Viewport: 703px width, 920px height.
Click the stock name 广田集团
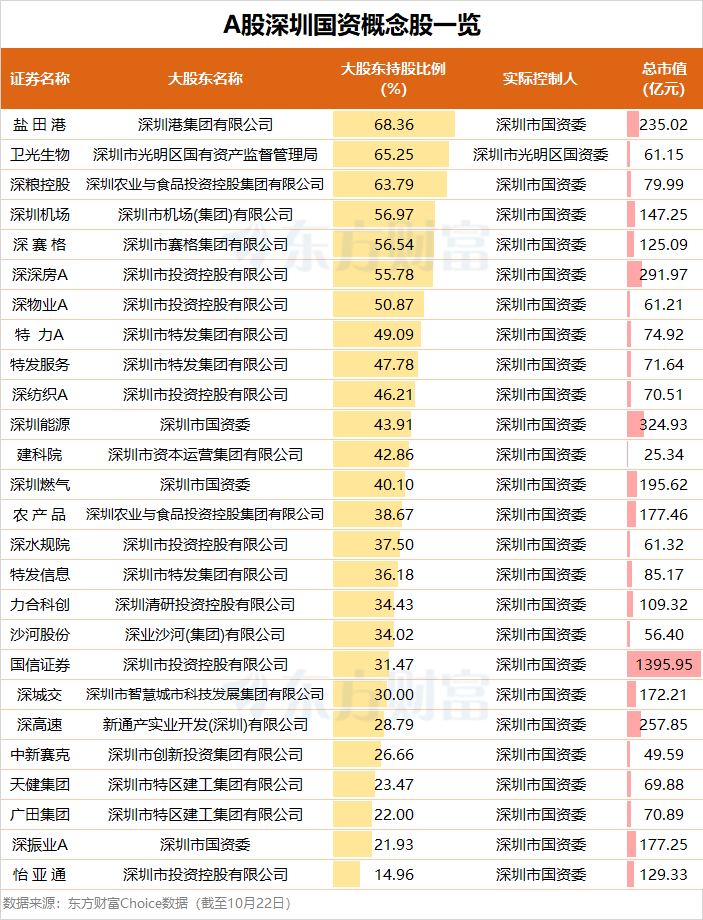pyautogui.click(x=40, y=814)
